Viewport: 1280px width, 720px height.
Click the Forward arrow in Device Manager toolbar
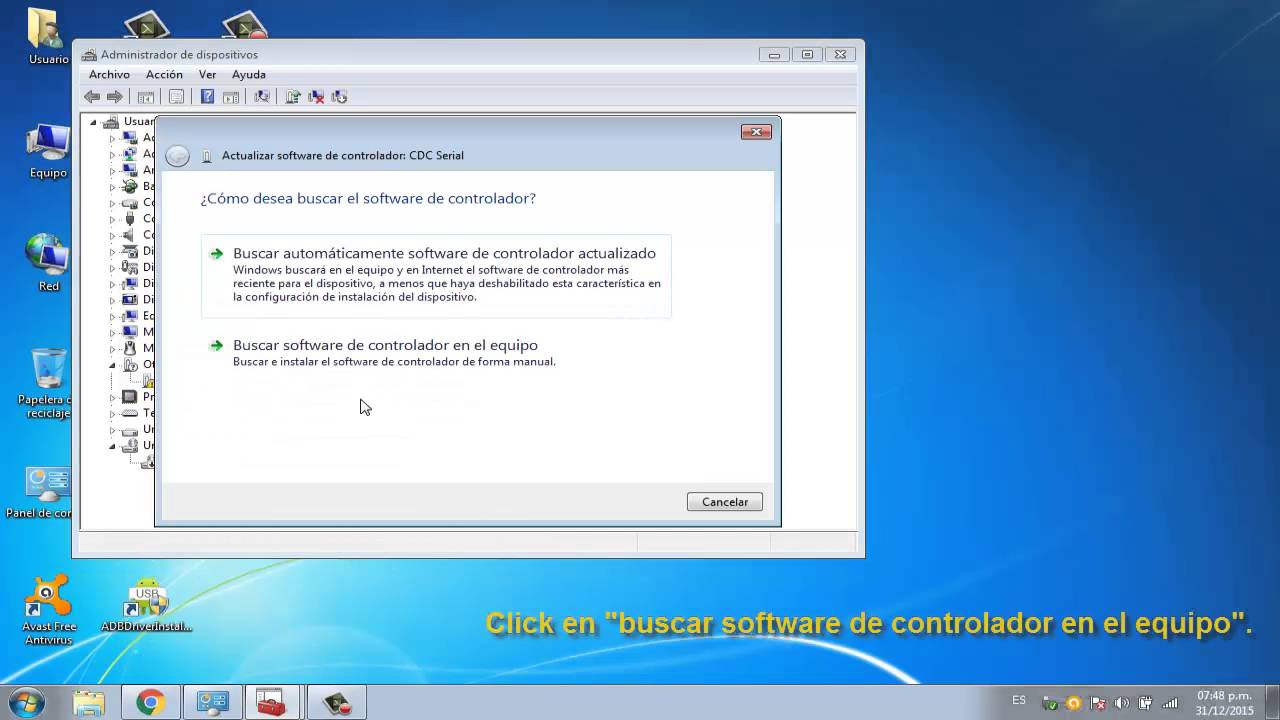pos(114,97)
